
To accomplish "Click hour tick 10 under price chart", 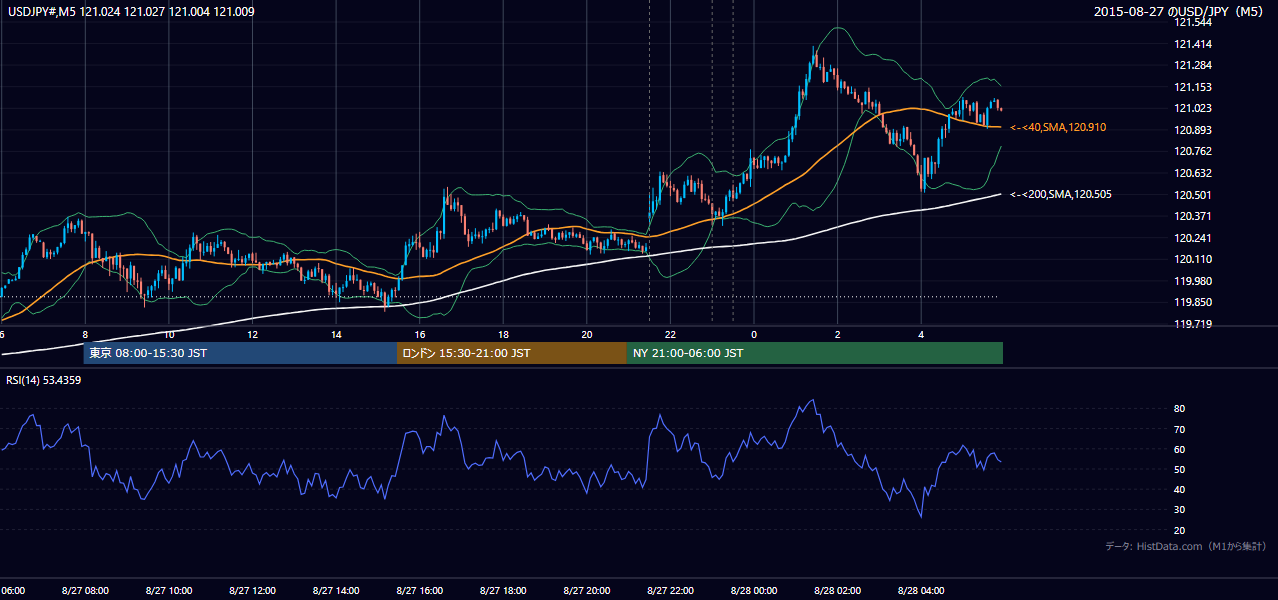I will [169, 334].
